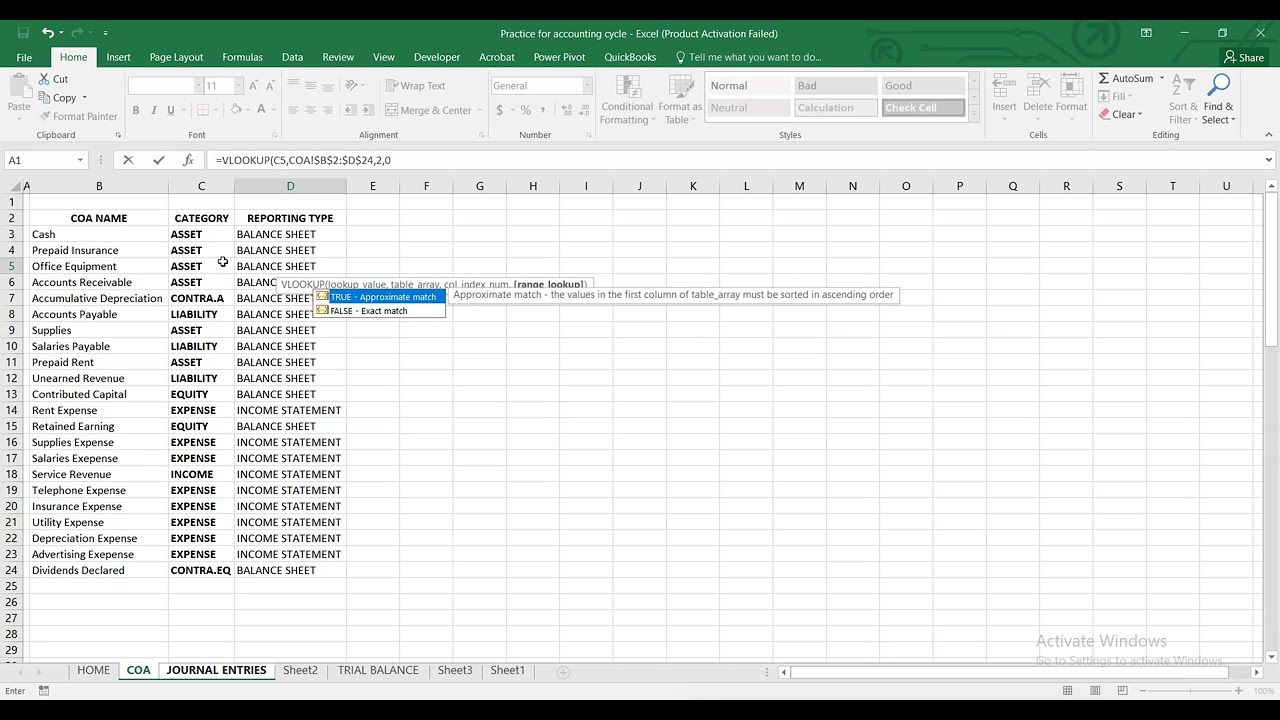
Task: Switch to TRIAL BALANCE sheet tab
Action: click(378, 670)
